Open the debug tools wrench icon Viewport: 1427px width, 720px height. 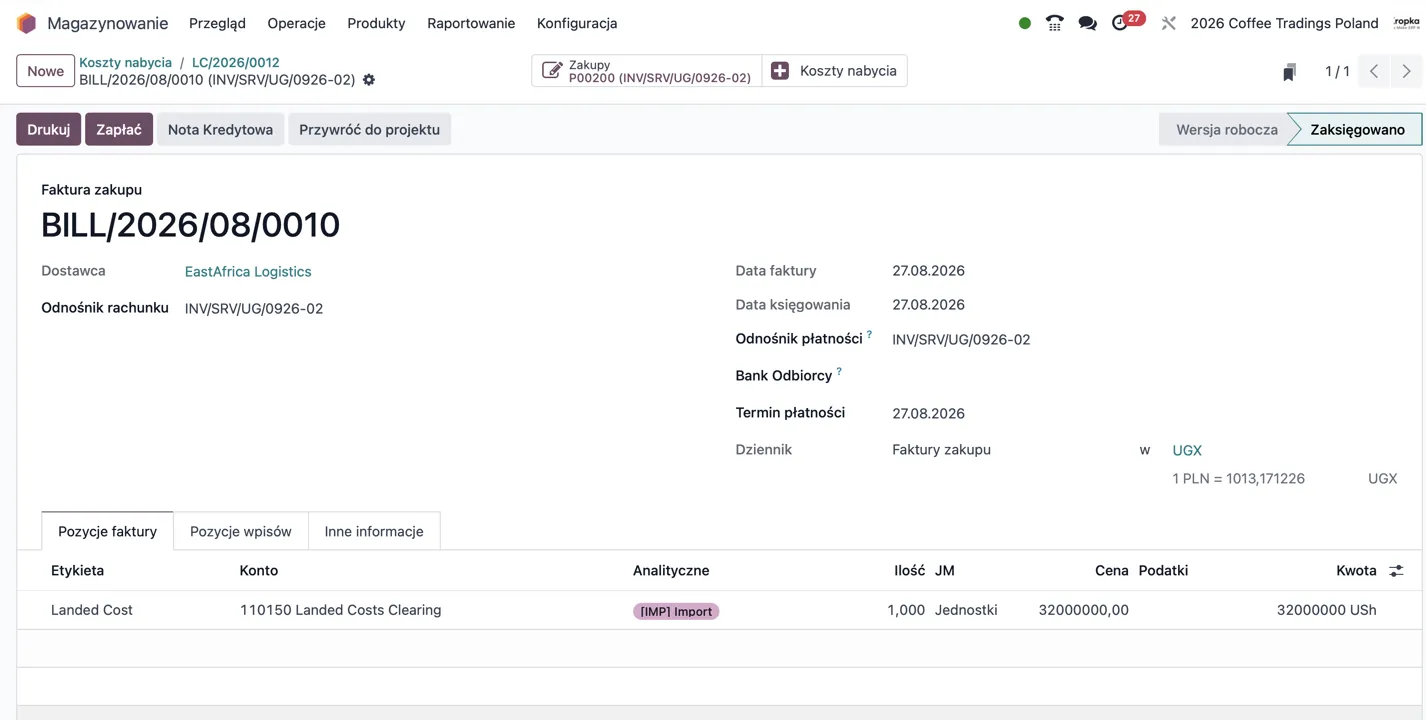pyautogui.click(x=1168, y=23)
